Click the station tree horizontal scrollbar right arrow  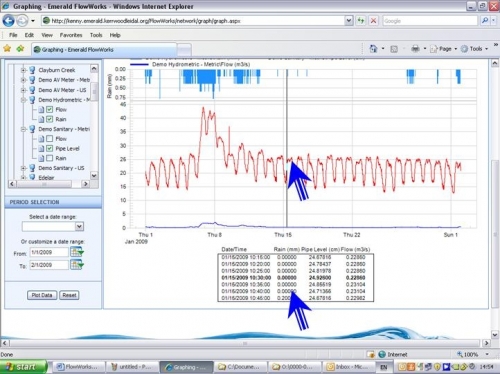click(x=86, y=184)
